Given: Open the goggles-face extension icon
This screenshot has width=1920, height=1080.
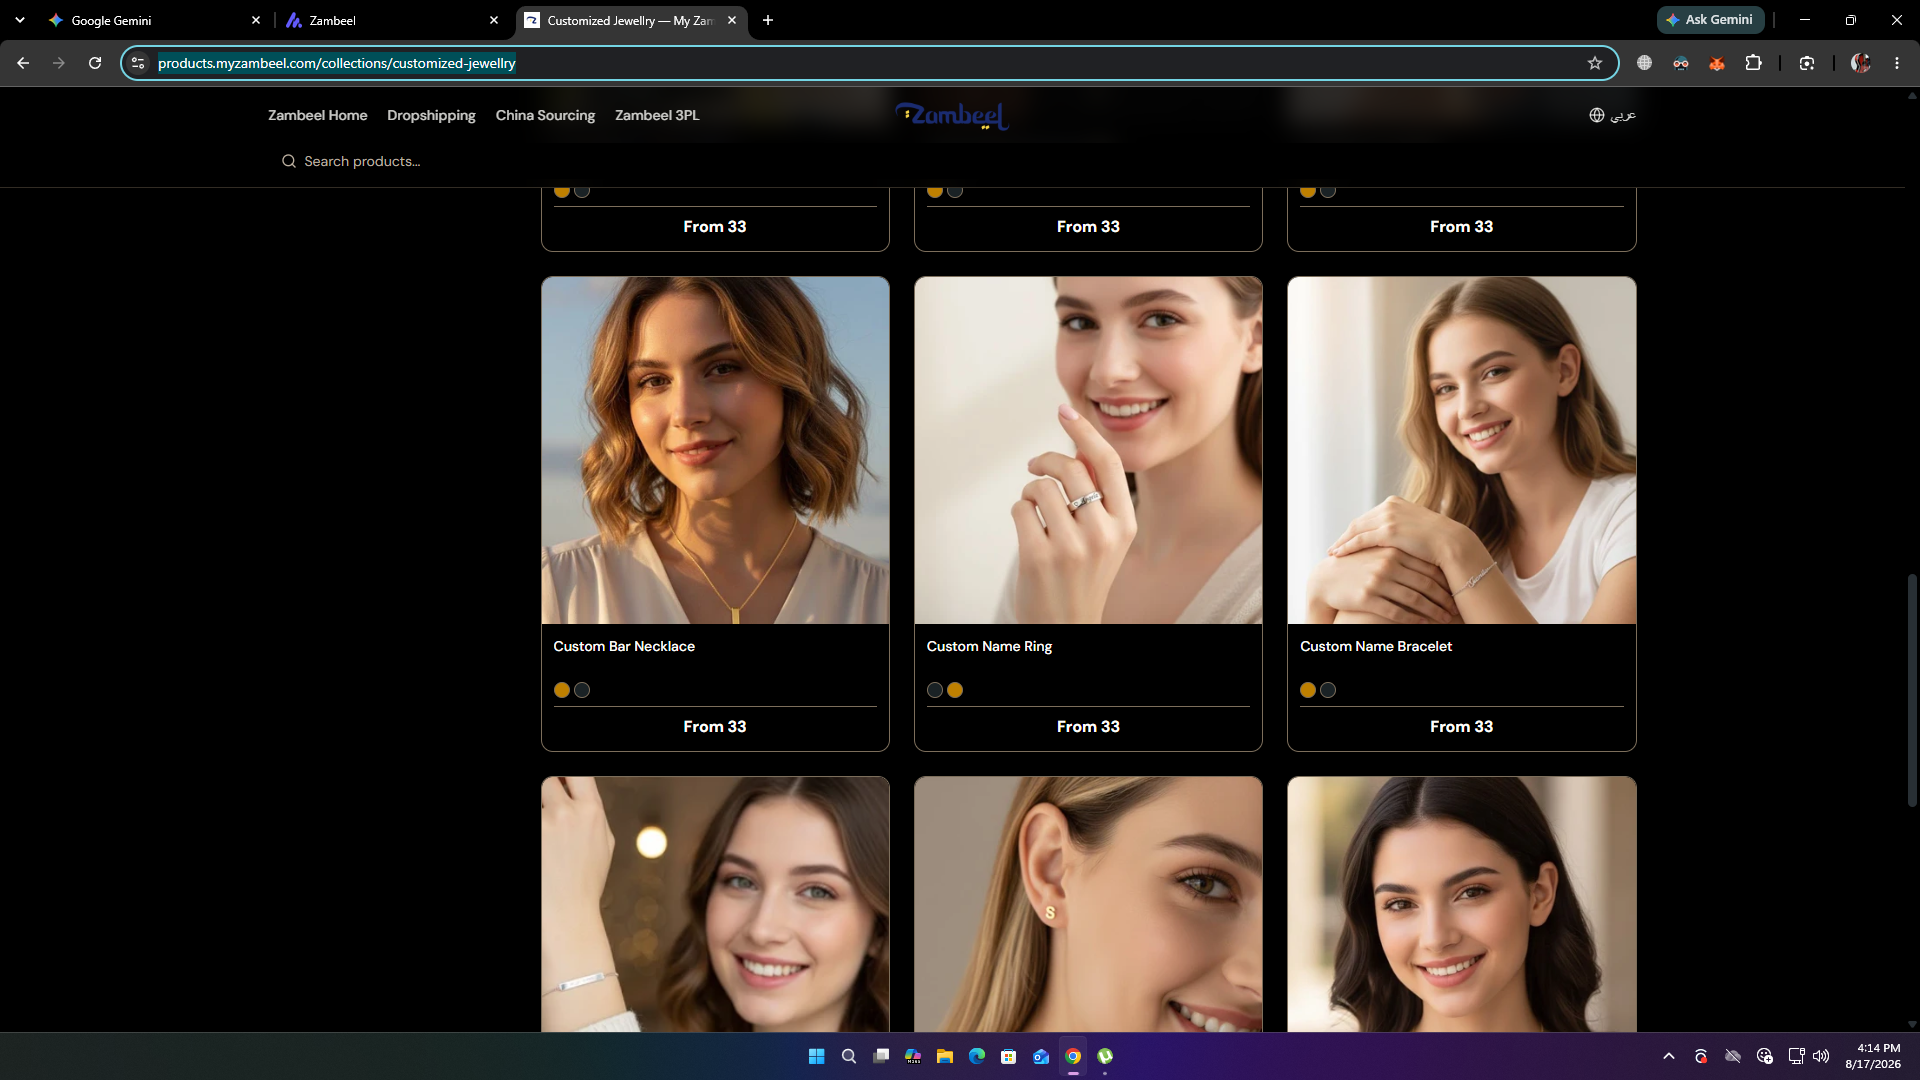Looking at the screenshot, I should (1681, 63).
